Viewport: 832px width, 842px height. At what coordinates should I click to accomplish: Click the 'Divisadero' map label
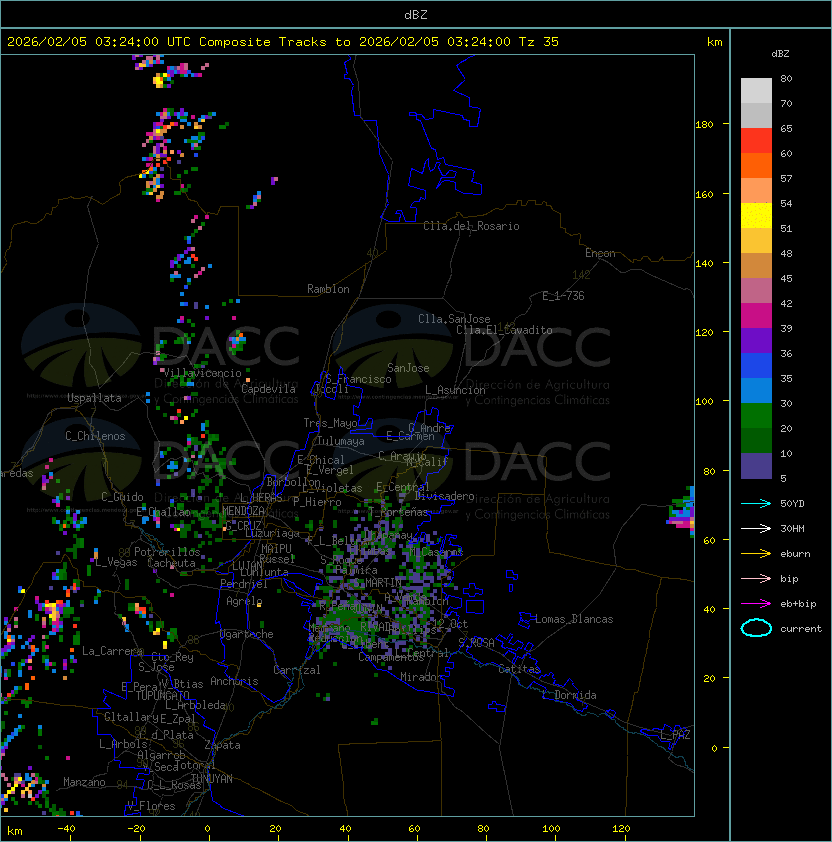pos(445,496)
